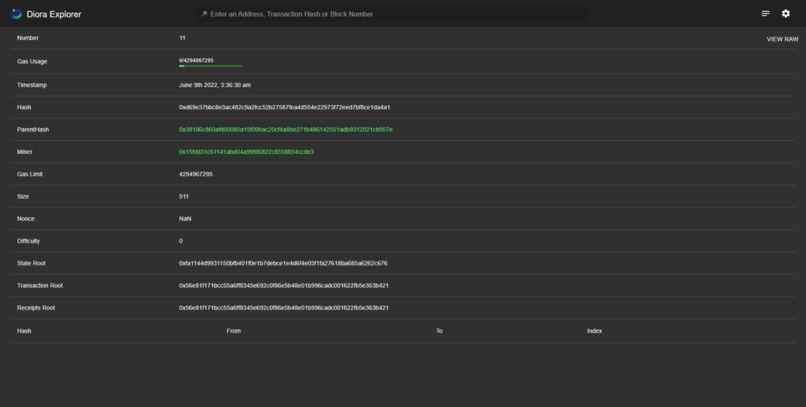Select the block number value 11
Image resolution: width=806 pixels, height=407 pixels.
pyautogui.click(x=182, y=38)
